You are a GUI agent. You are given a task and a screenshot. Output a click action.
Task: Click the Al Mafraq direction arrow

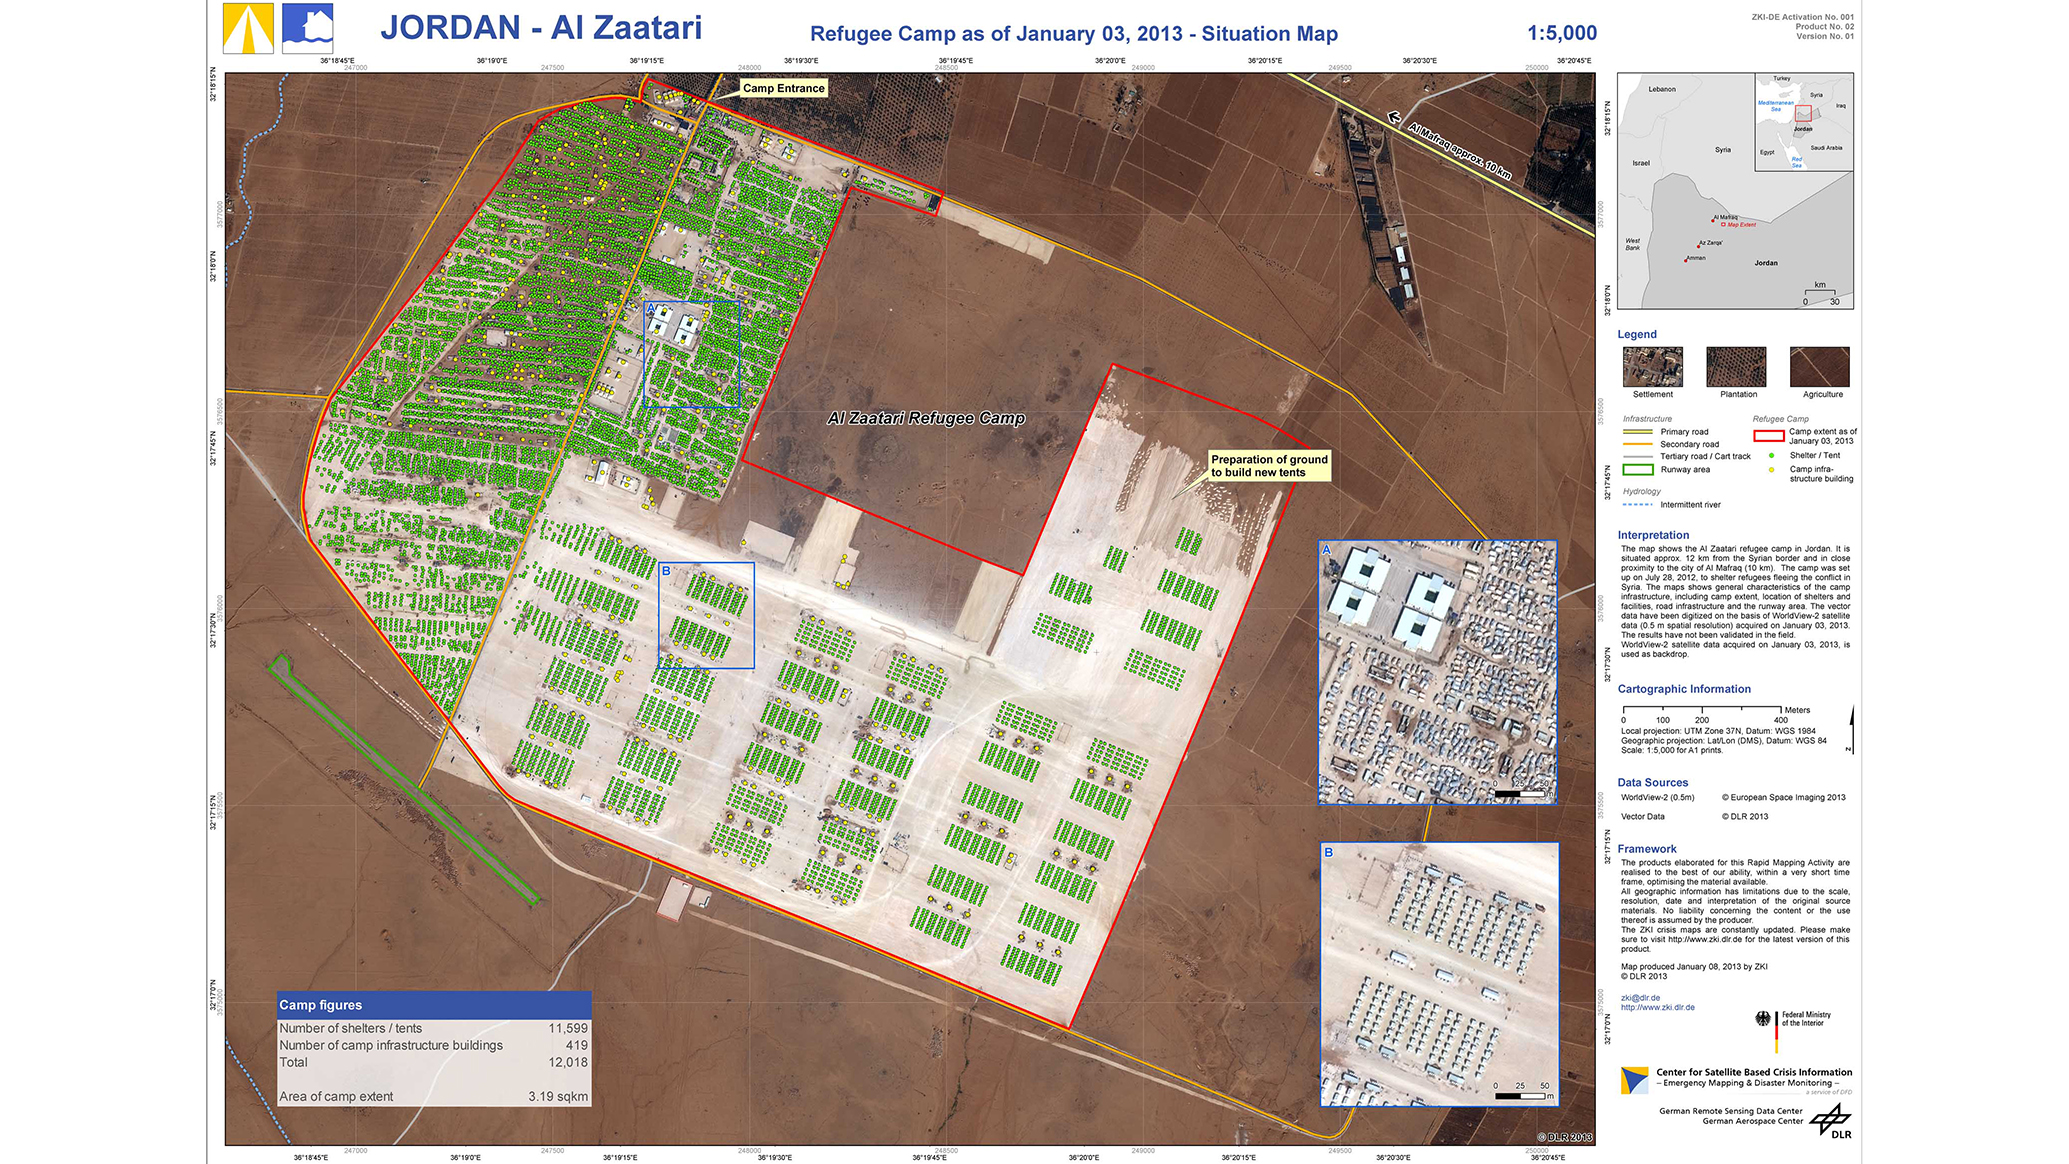pyautogui.click(x=1394, y=118)
